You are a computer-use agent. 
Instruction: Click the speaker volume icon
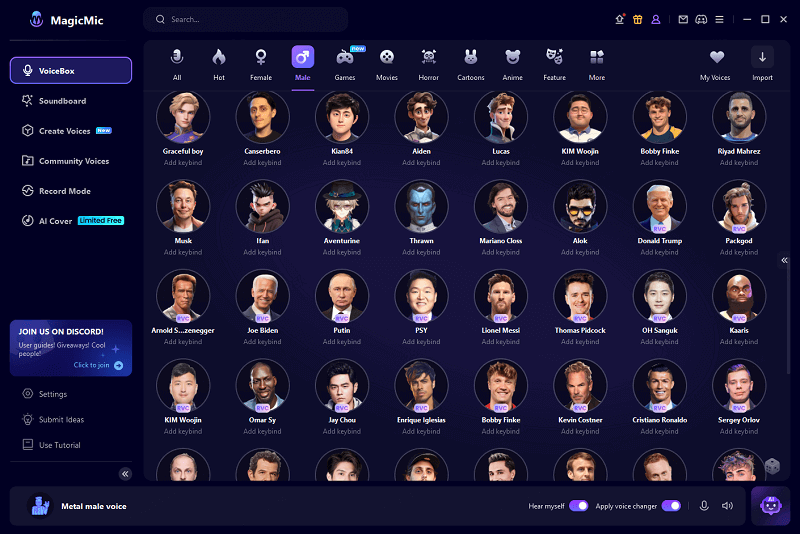pyautogui.click(x=727, y=505)
